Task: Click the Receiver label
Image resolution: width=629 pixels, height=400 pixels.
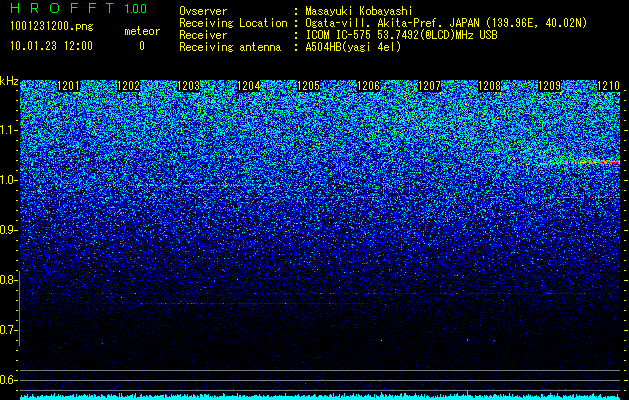Action: pos(203,35)
